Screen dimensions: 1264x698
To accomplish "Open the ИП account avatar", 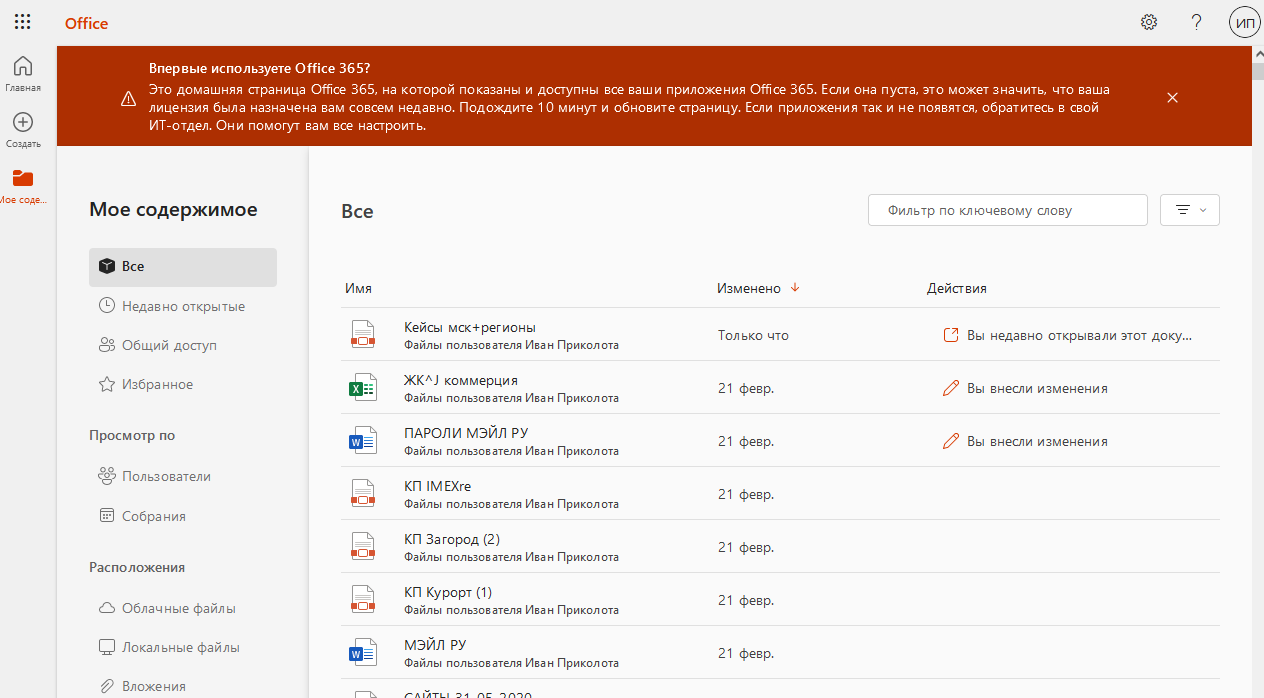I will click(x=1245, y=22).
